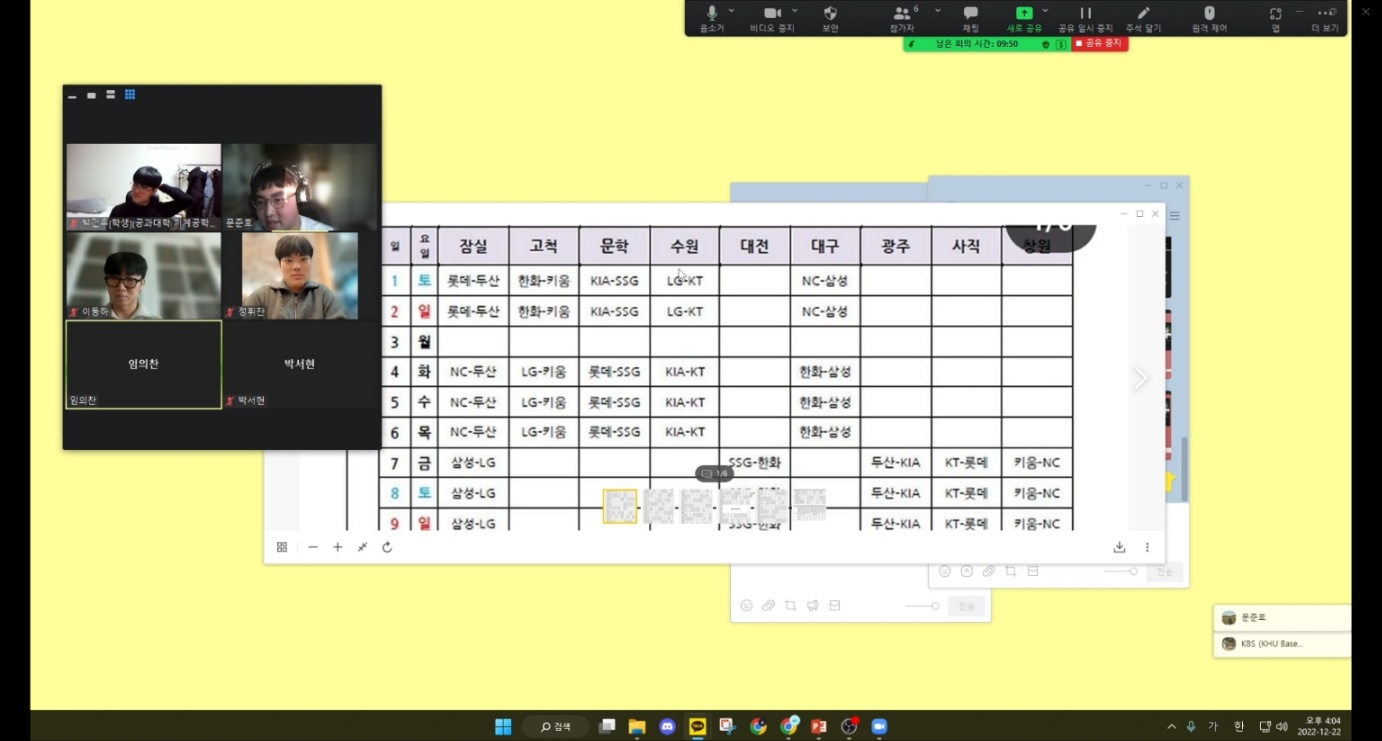Open KBS (KHU Base... chat notification
The image size is (1382, 741).
tap(1282, 644)
